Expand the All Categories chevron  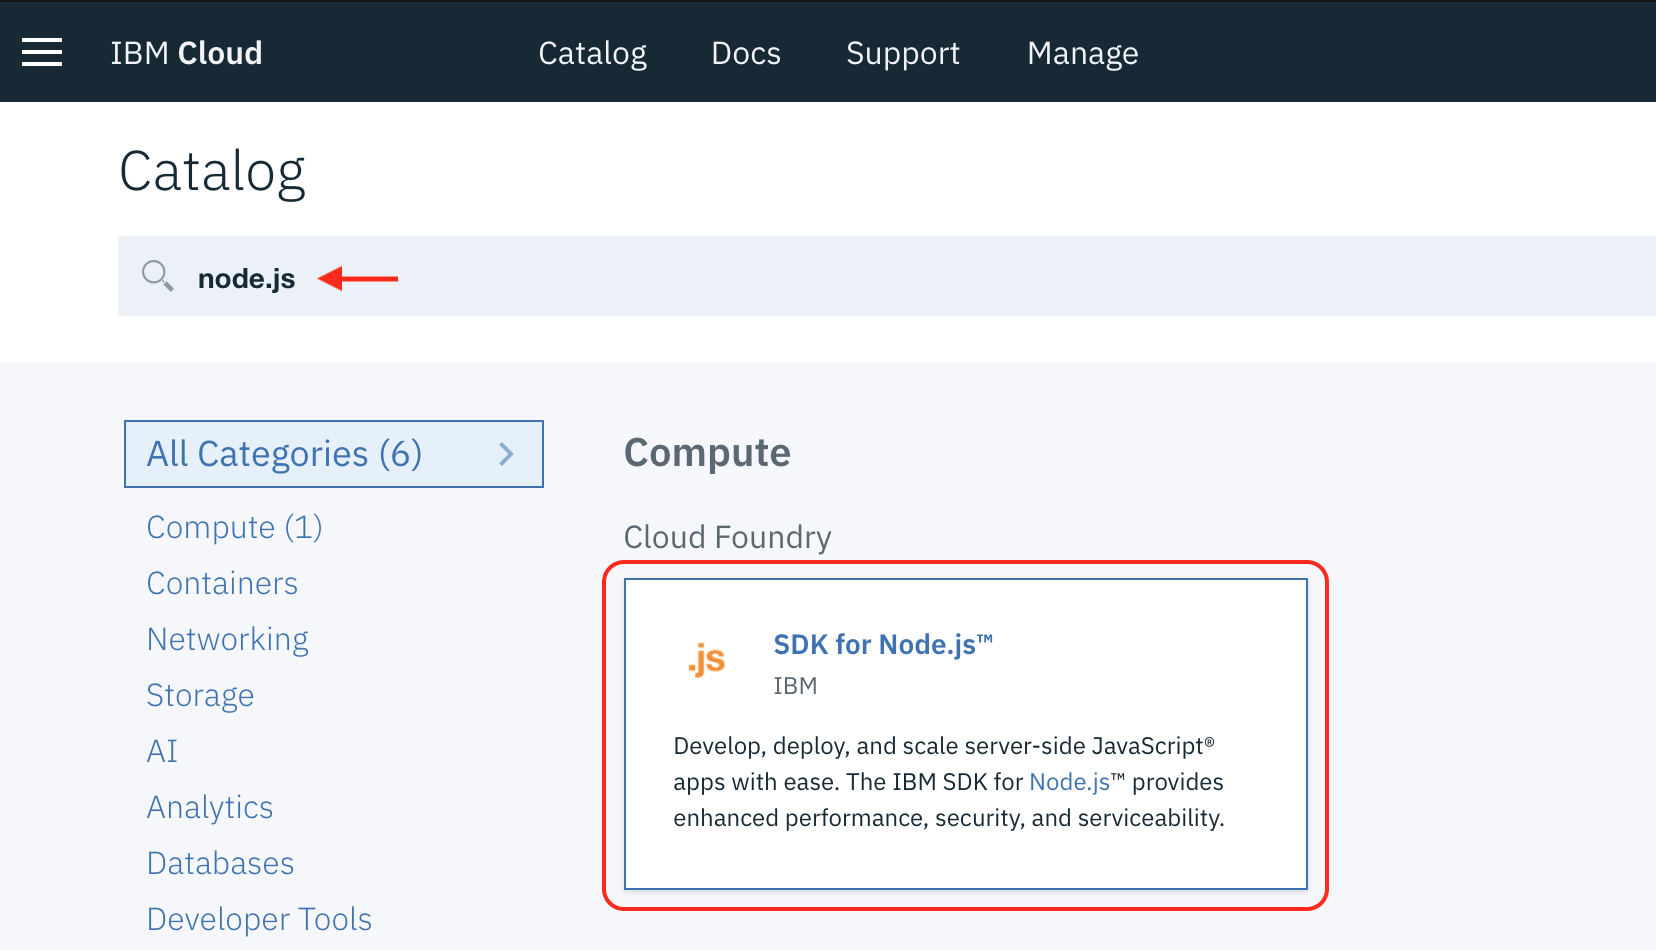click(x=506, y=454)
